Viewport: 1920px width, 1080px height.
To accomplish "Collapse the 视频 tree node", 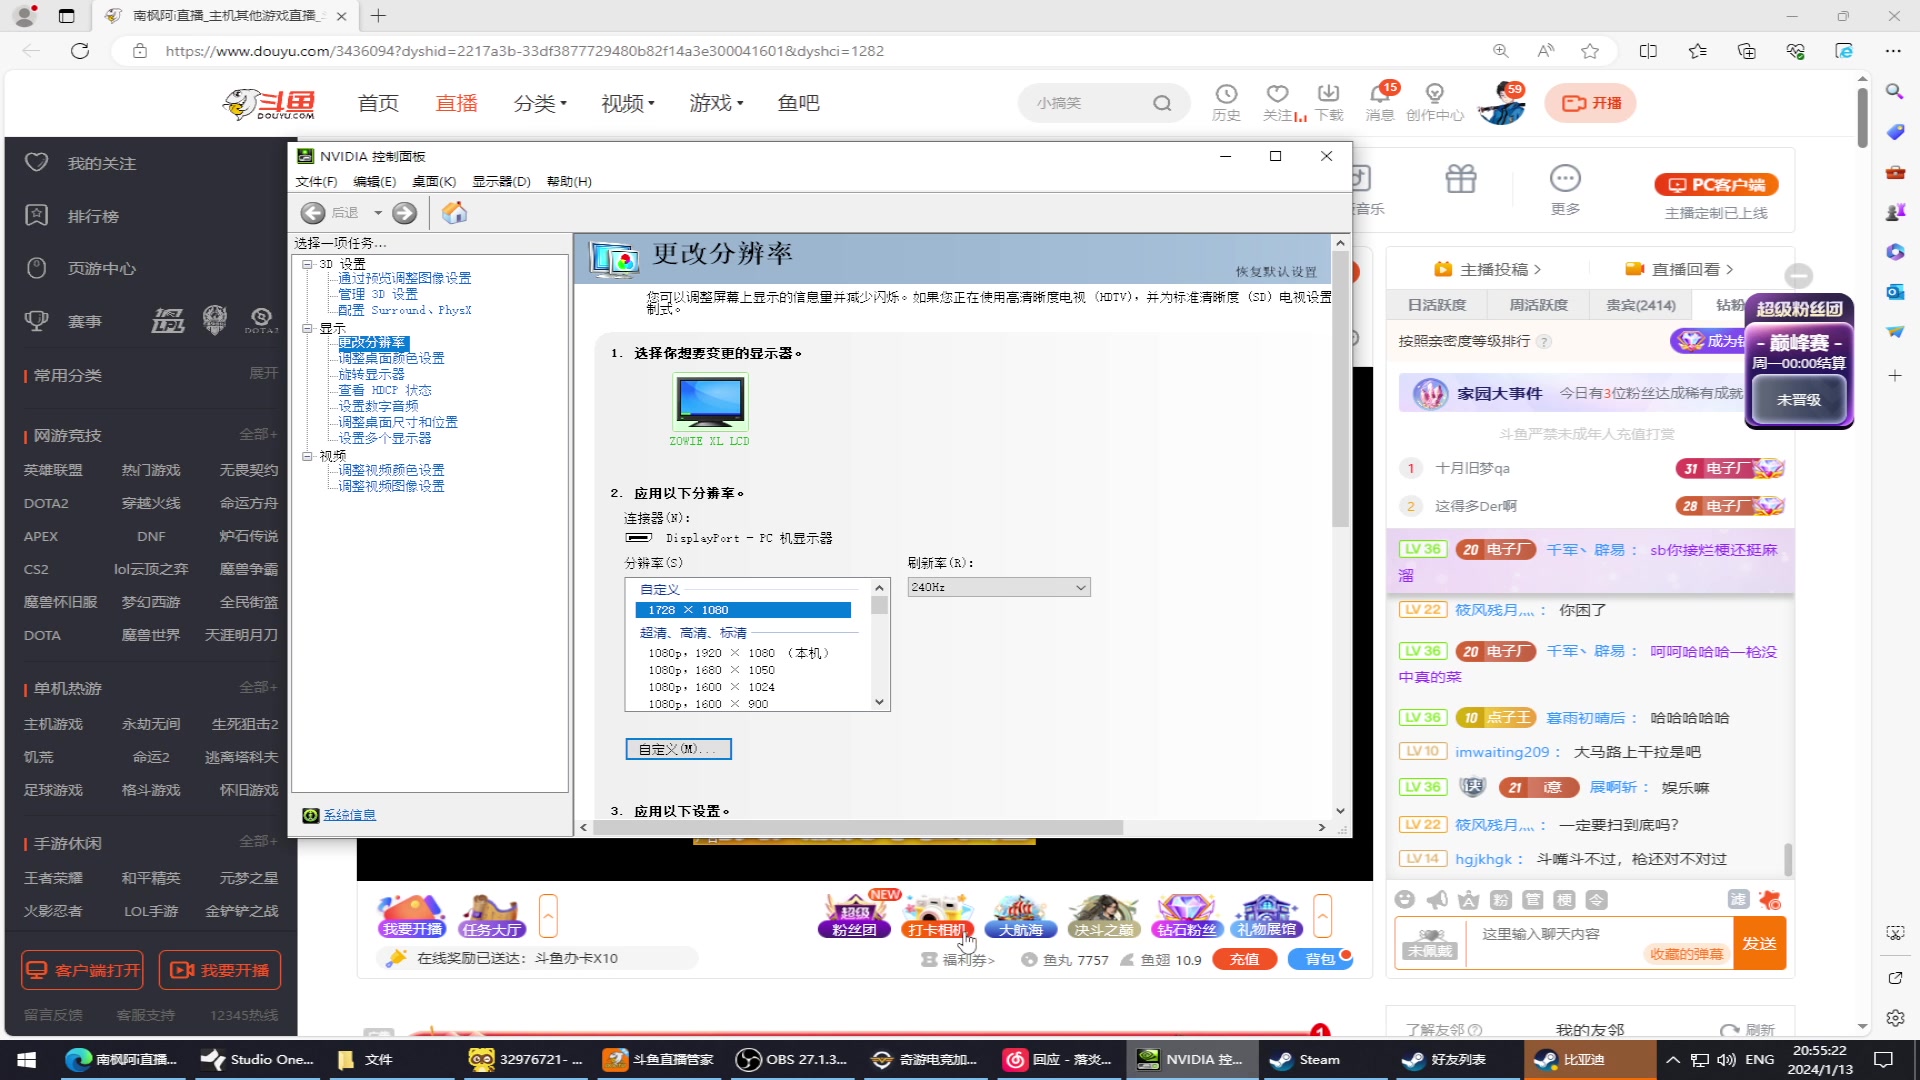I will tap(308, 456).
